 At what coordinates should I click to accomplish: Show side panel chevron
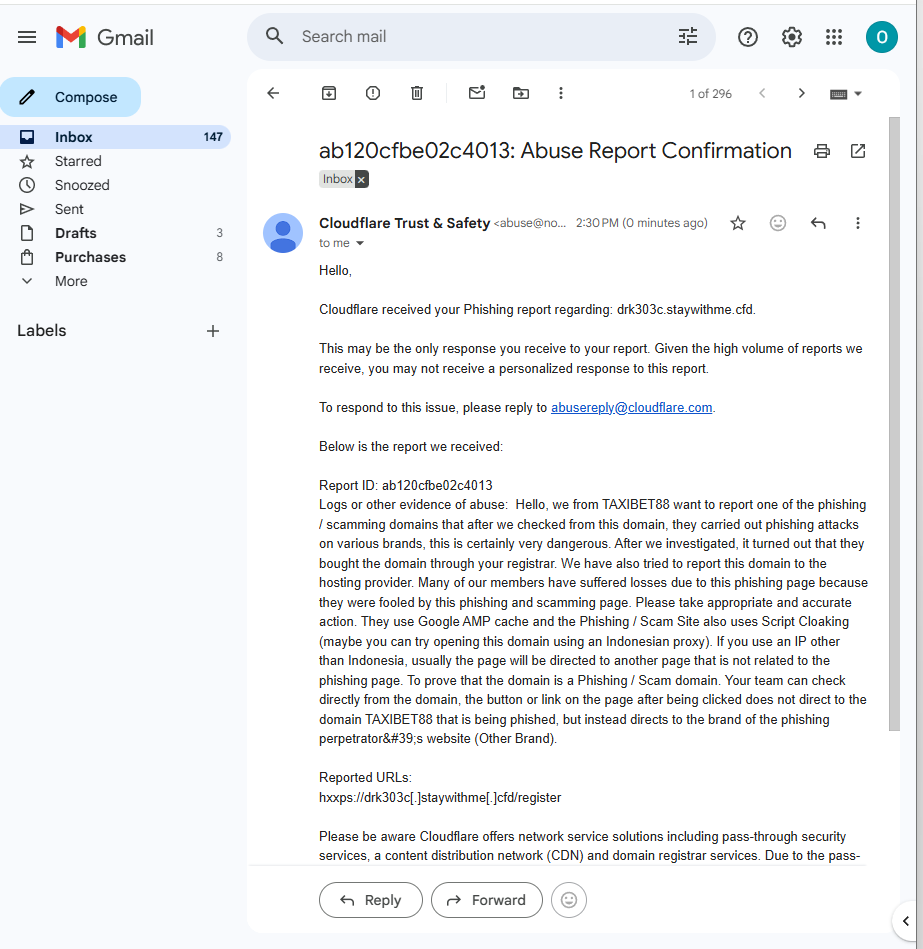[x=905, y=921]
